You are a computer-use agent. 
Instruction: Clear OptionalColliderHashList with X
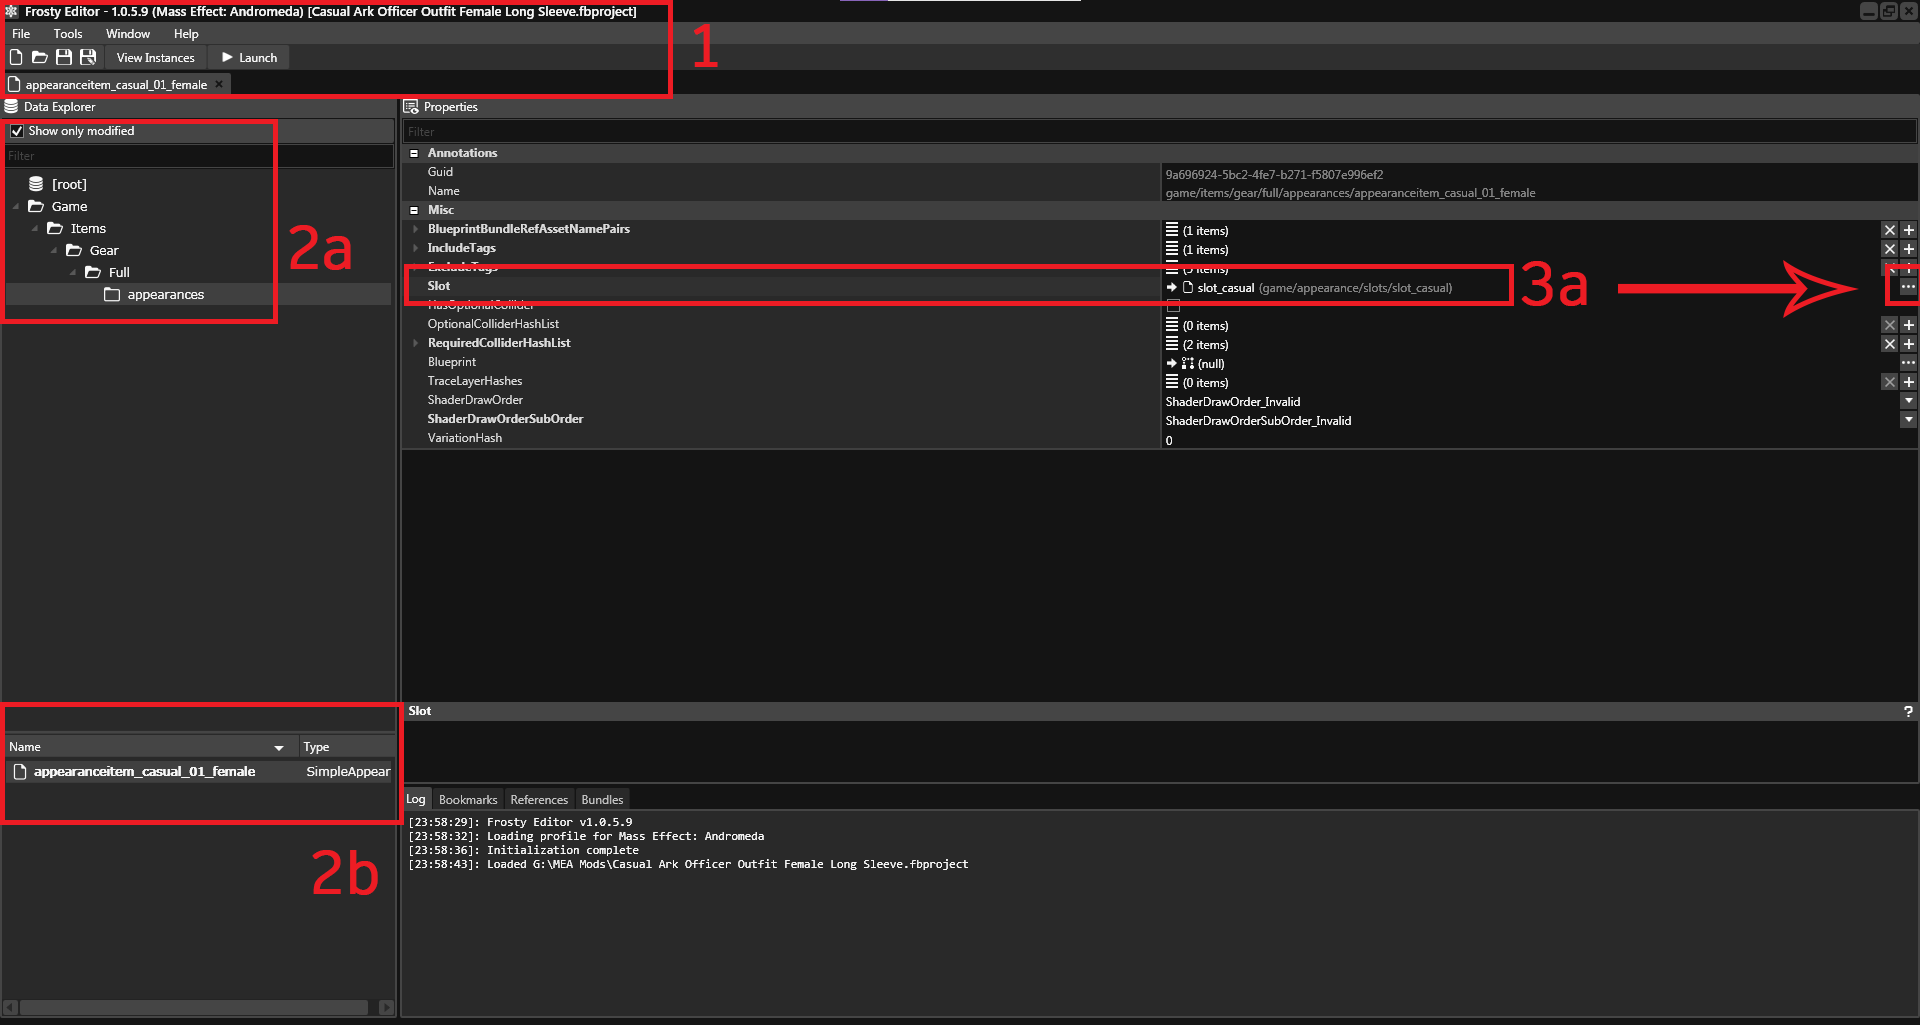(x=1890, y=325)
